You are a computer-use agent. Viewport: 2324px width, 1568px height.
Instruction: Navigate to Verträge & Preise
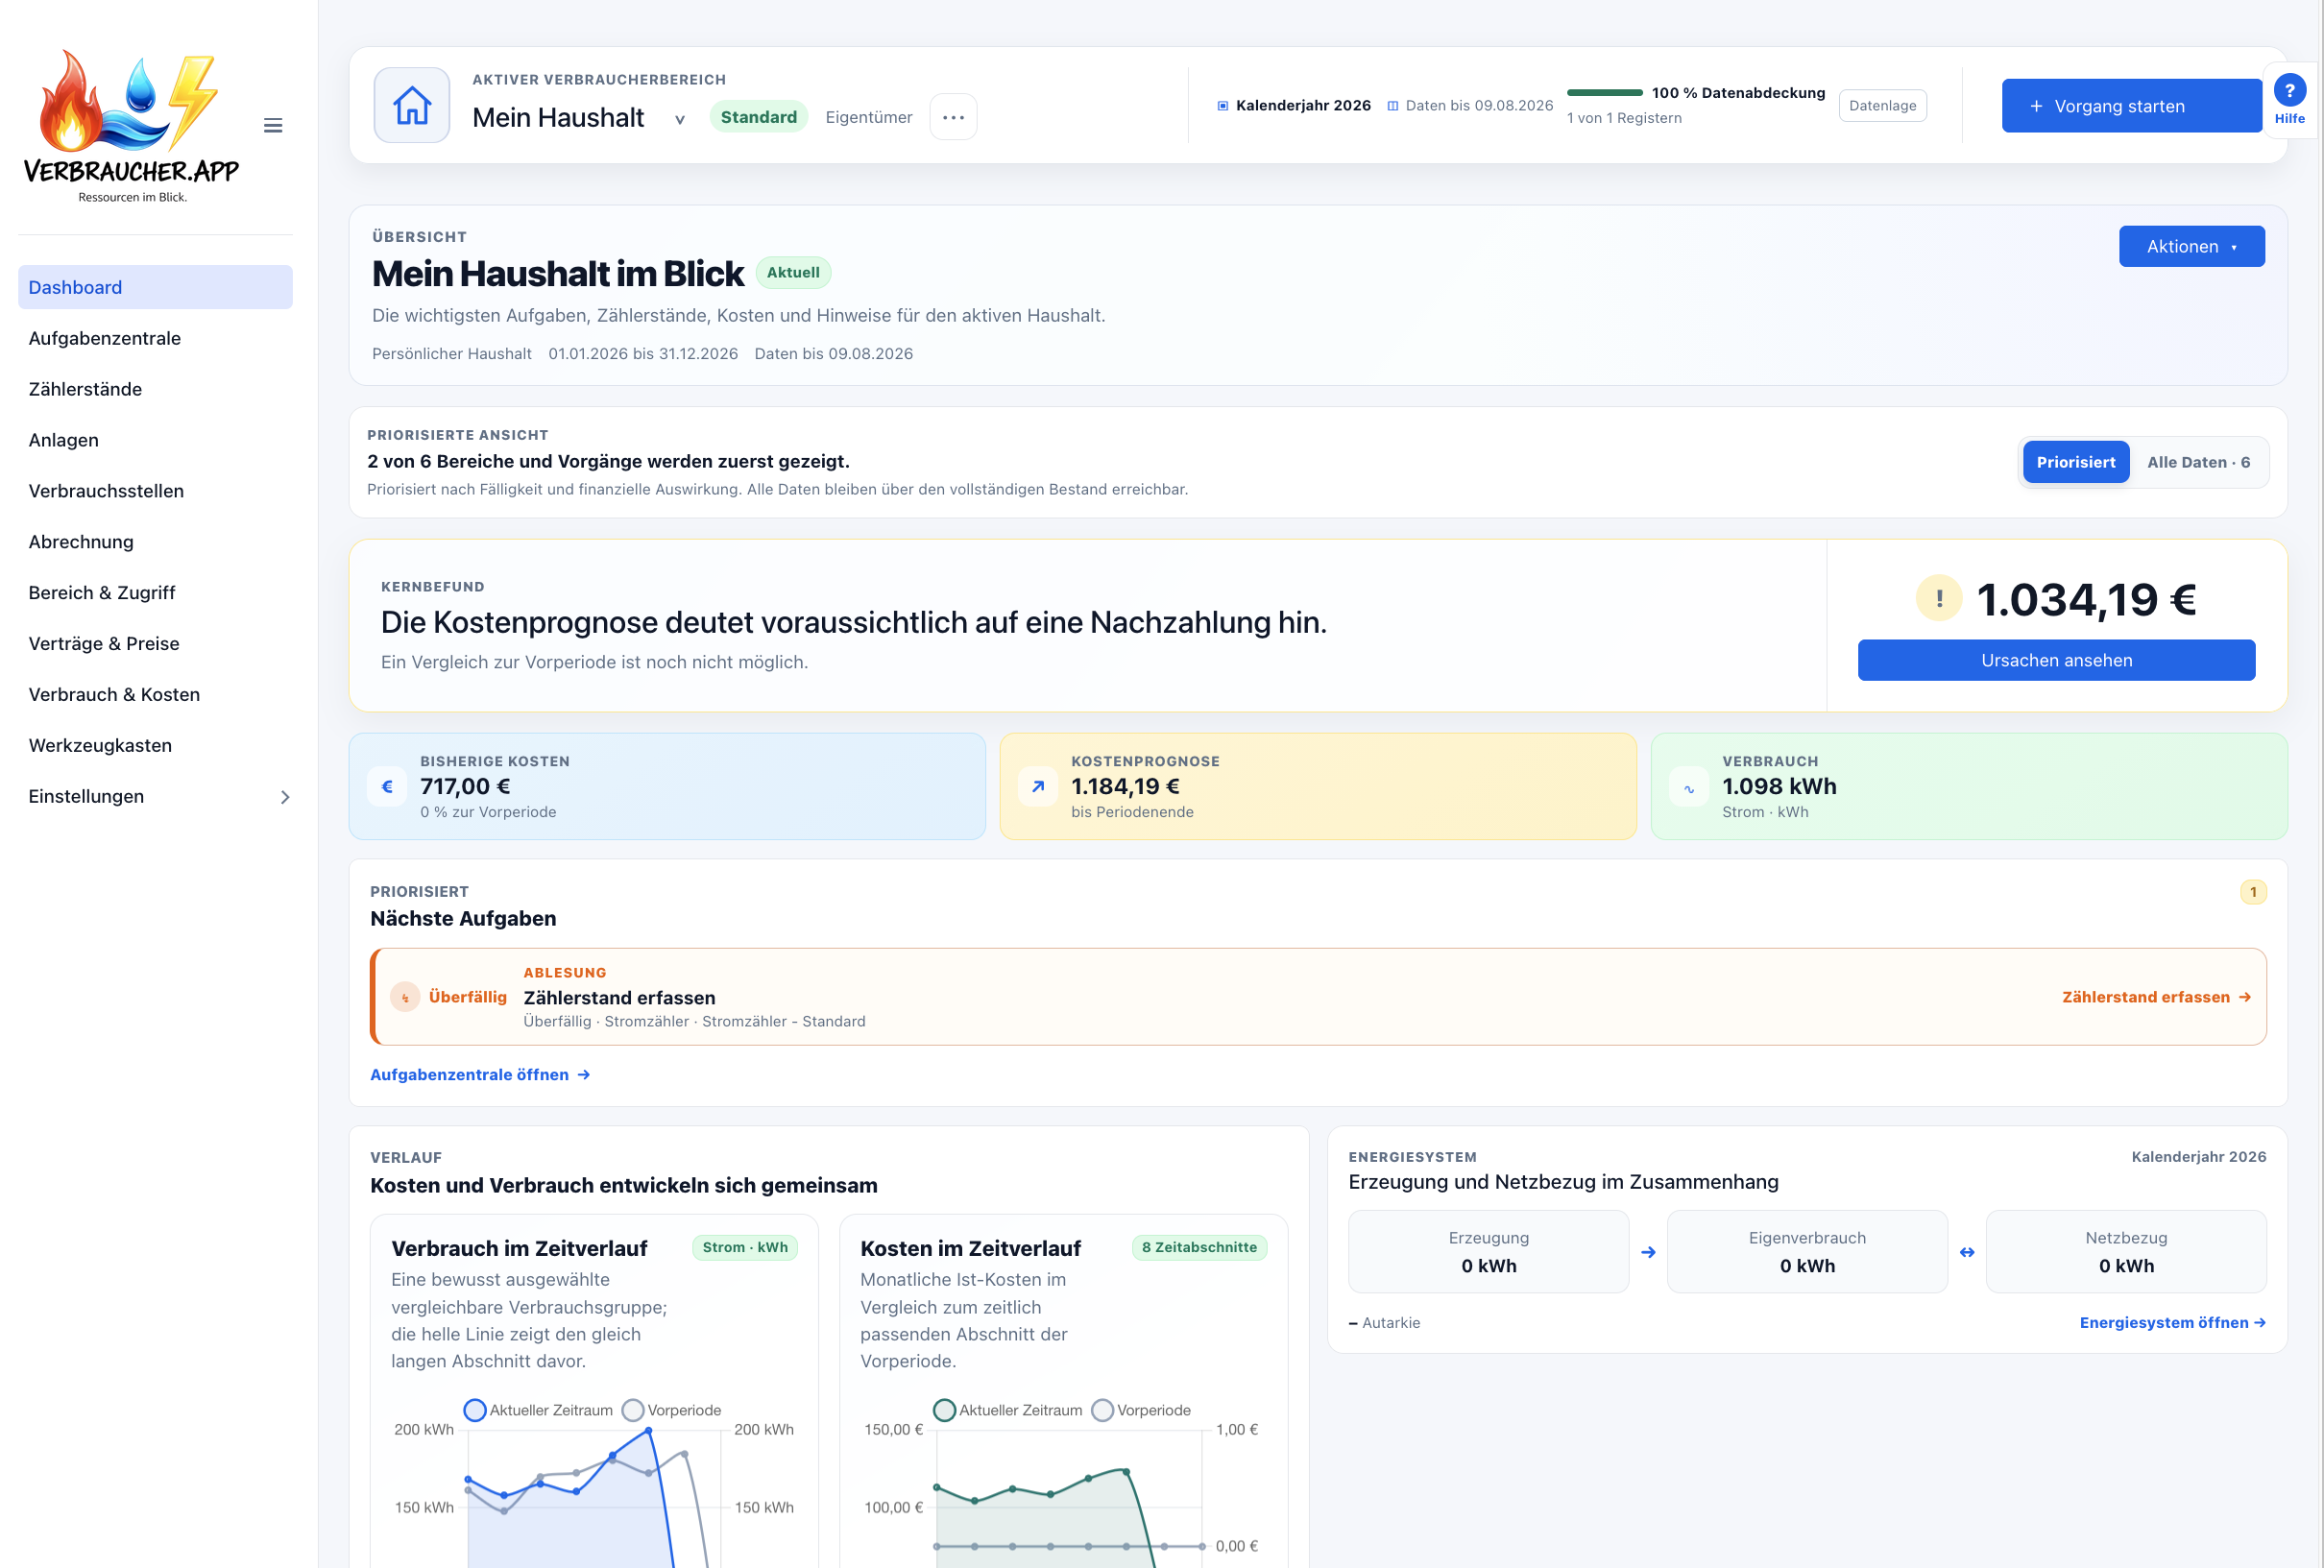click(x=155, y=644)
